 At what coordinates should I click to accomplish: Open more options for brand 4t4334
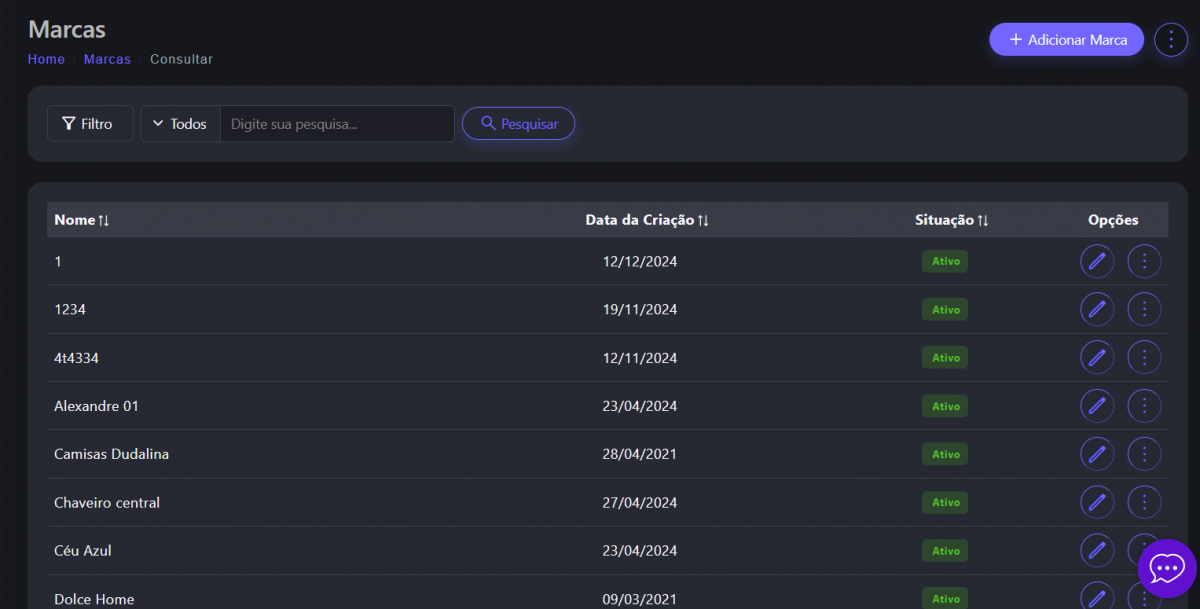coord(1144,357)
